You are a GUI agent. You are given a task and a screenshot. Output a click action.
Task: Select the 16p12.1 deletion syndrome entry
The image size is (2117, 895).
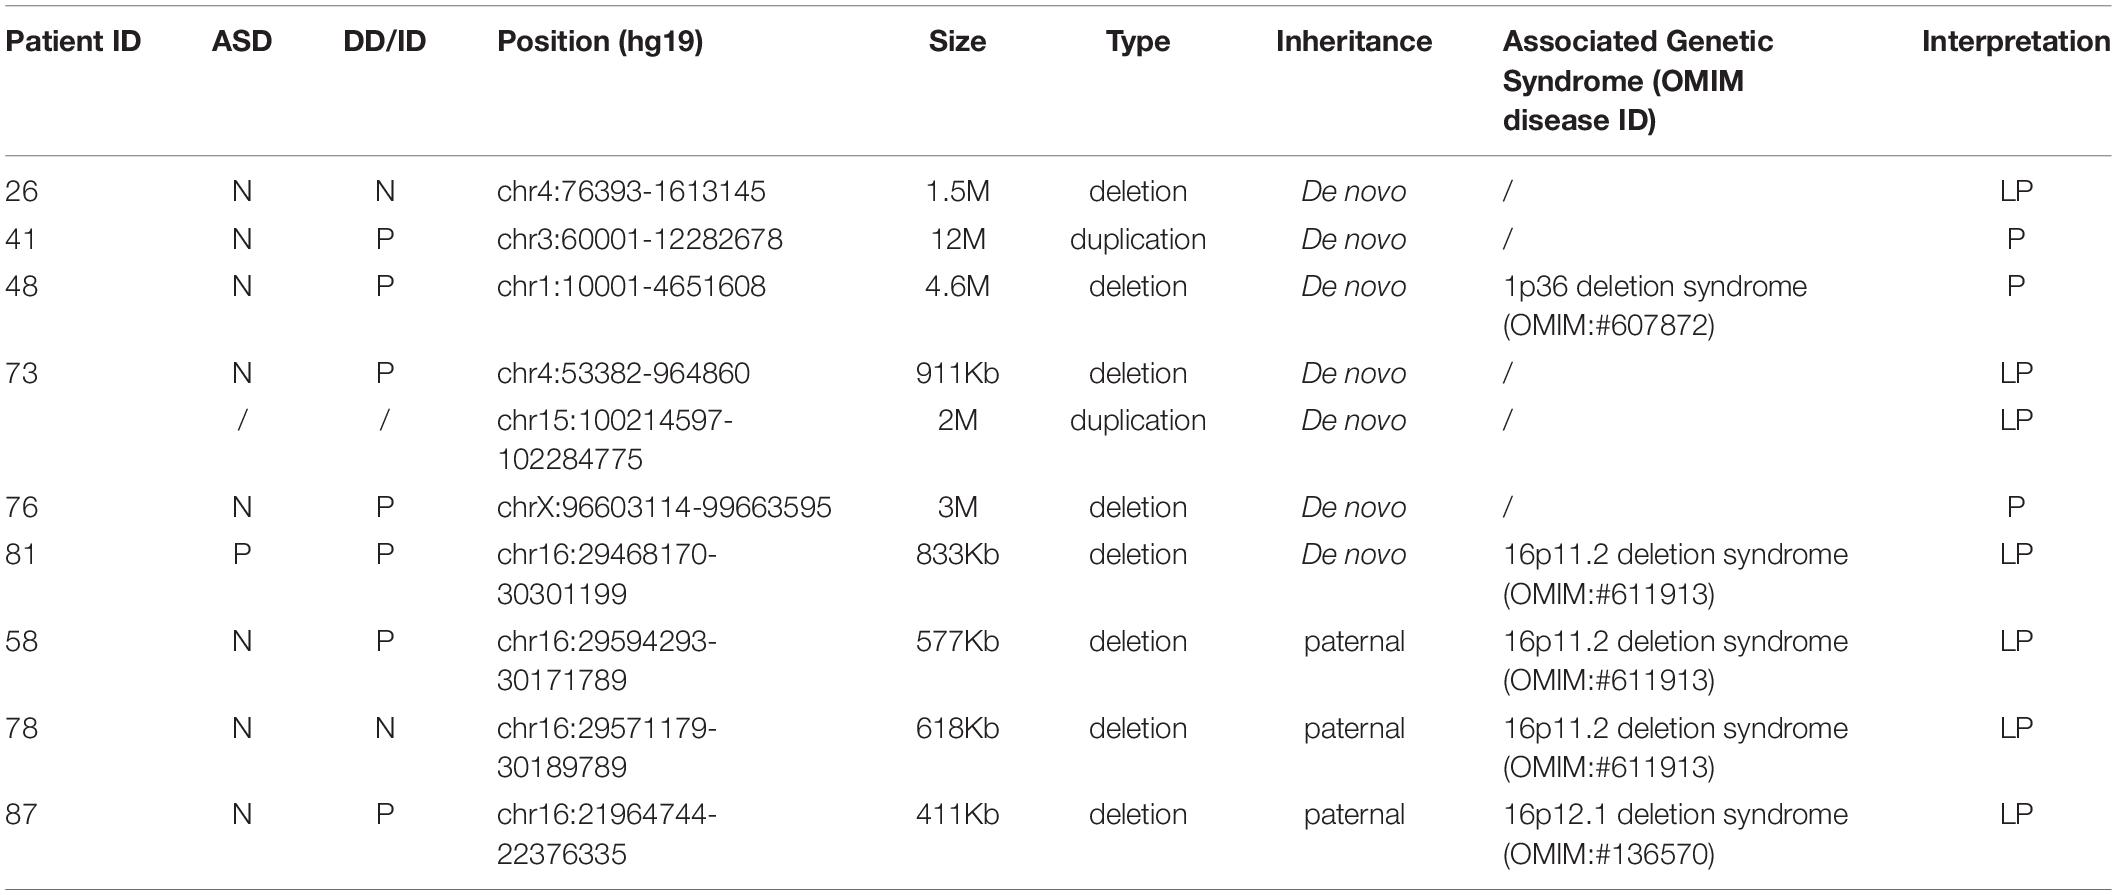pyautogui.click(x=1675, y=814)
